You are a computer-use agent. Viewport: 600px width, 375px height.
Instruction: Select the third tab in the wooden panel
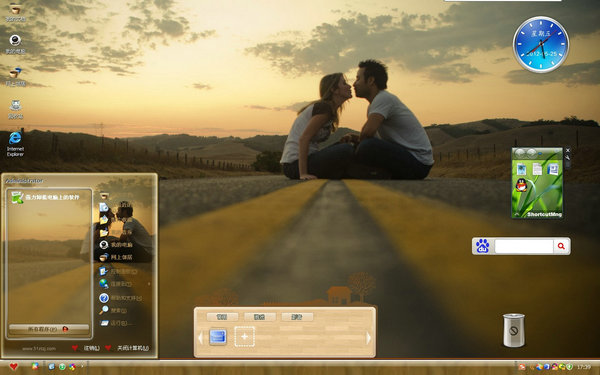click(x=297, y=317)
